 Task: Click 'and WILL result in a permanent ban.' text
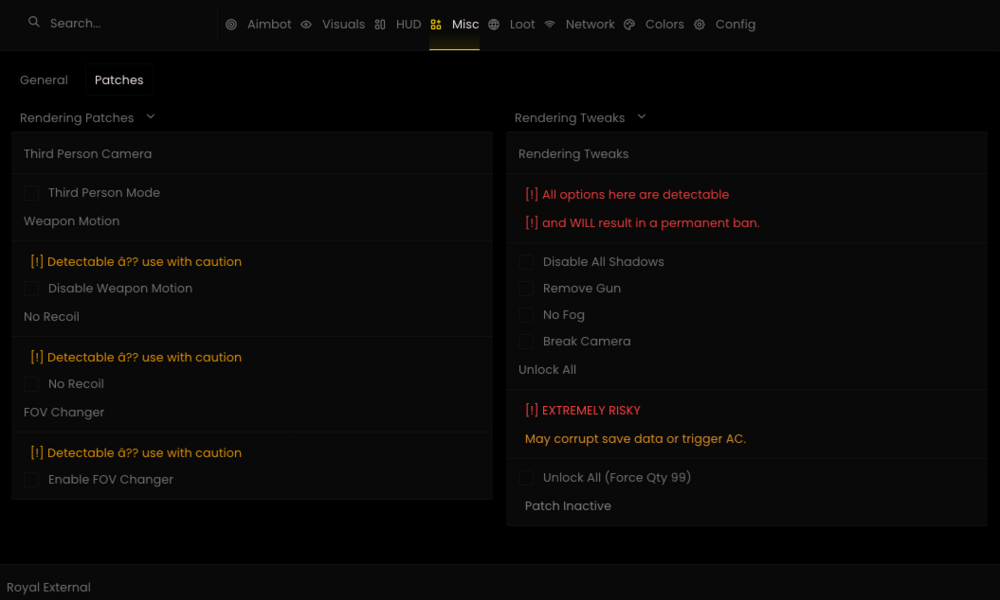point(642,223)
